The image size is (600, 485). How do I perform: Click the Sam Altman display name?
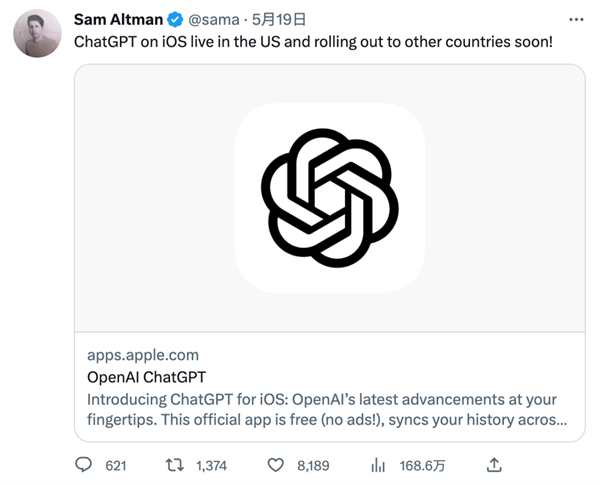(118, 20)
